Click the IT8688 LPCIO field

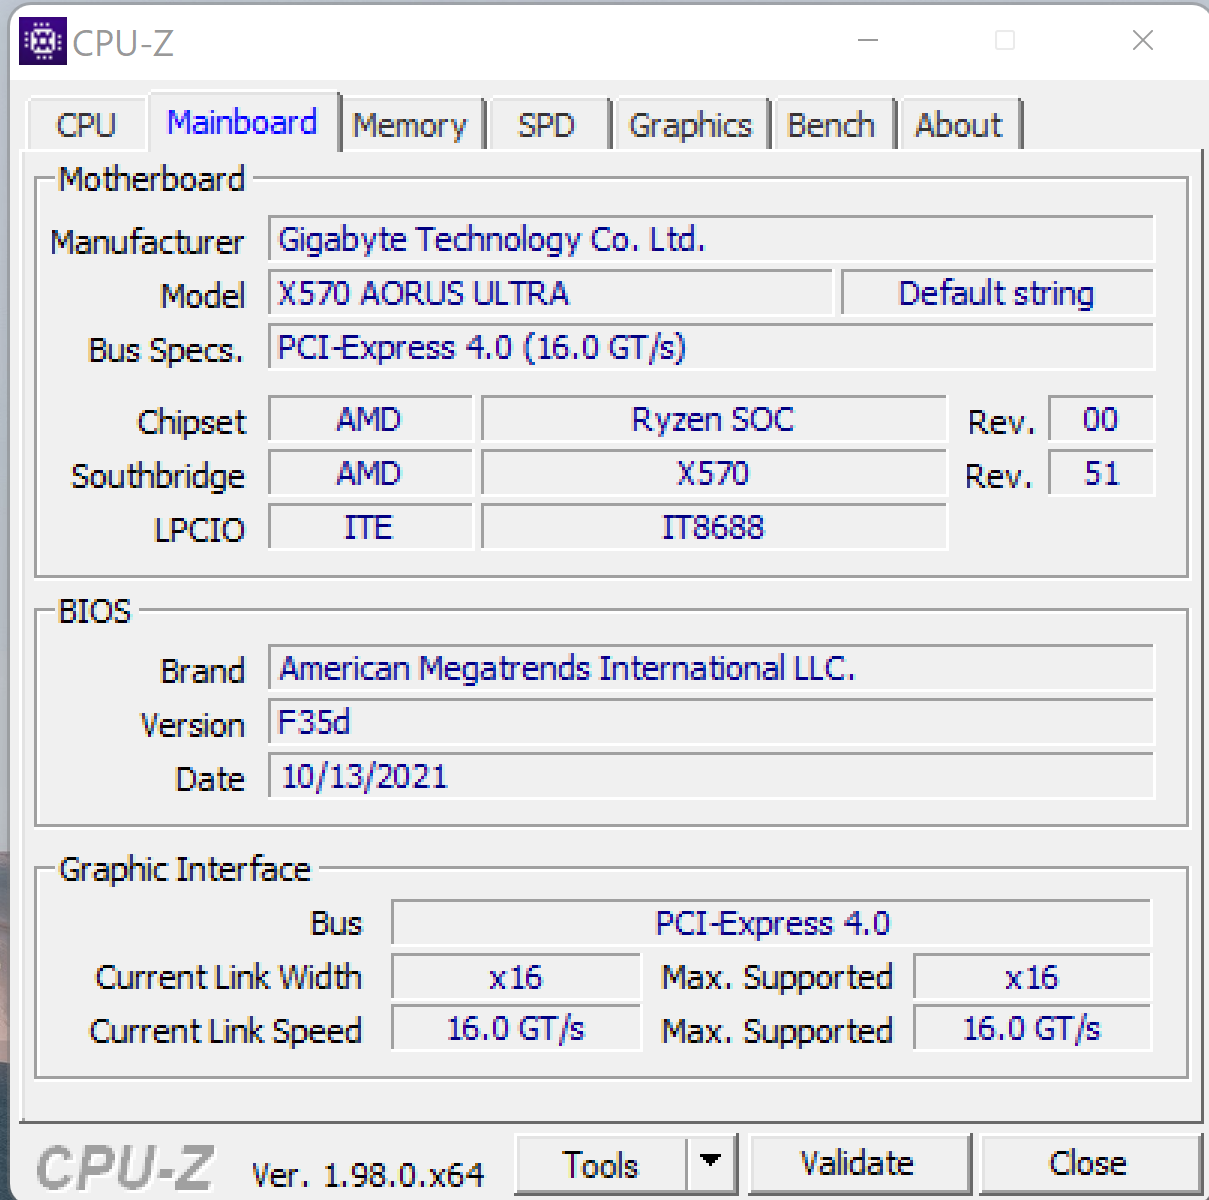click(713, 527)
